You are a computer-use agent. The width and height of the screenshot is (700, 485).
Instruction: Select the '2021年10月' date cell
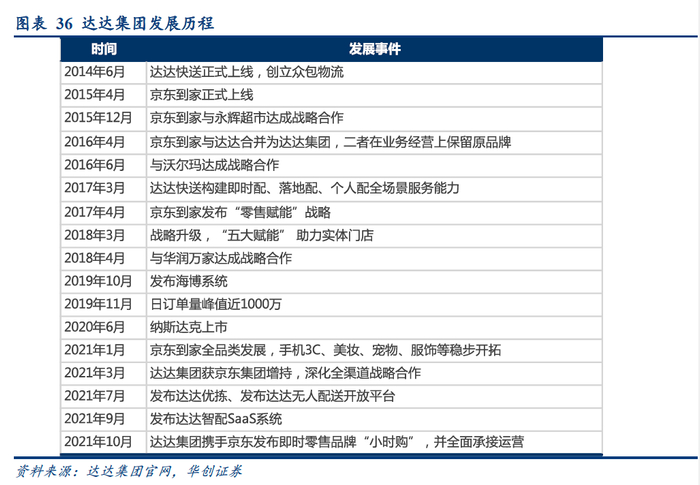point(104,442)
